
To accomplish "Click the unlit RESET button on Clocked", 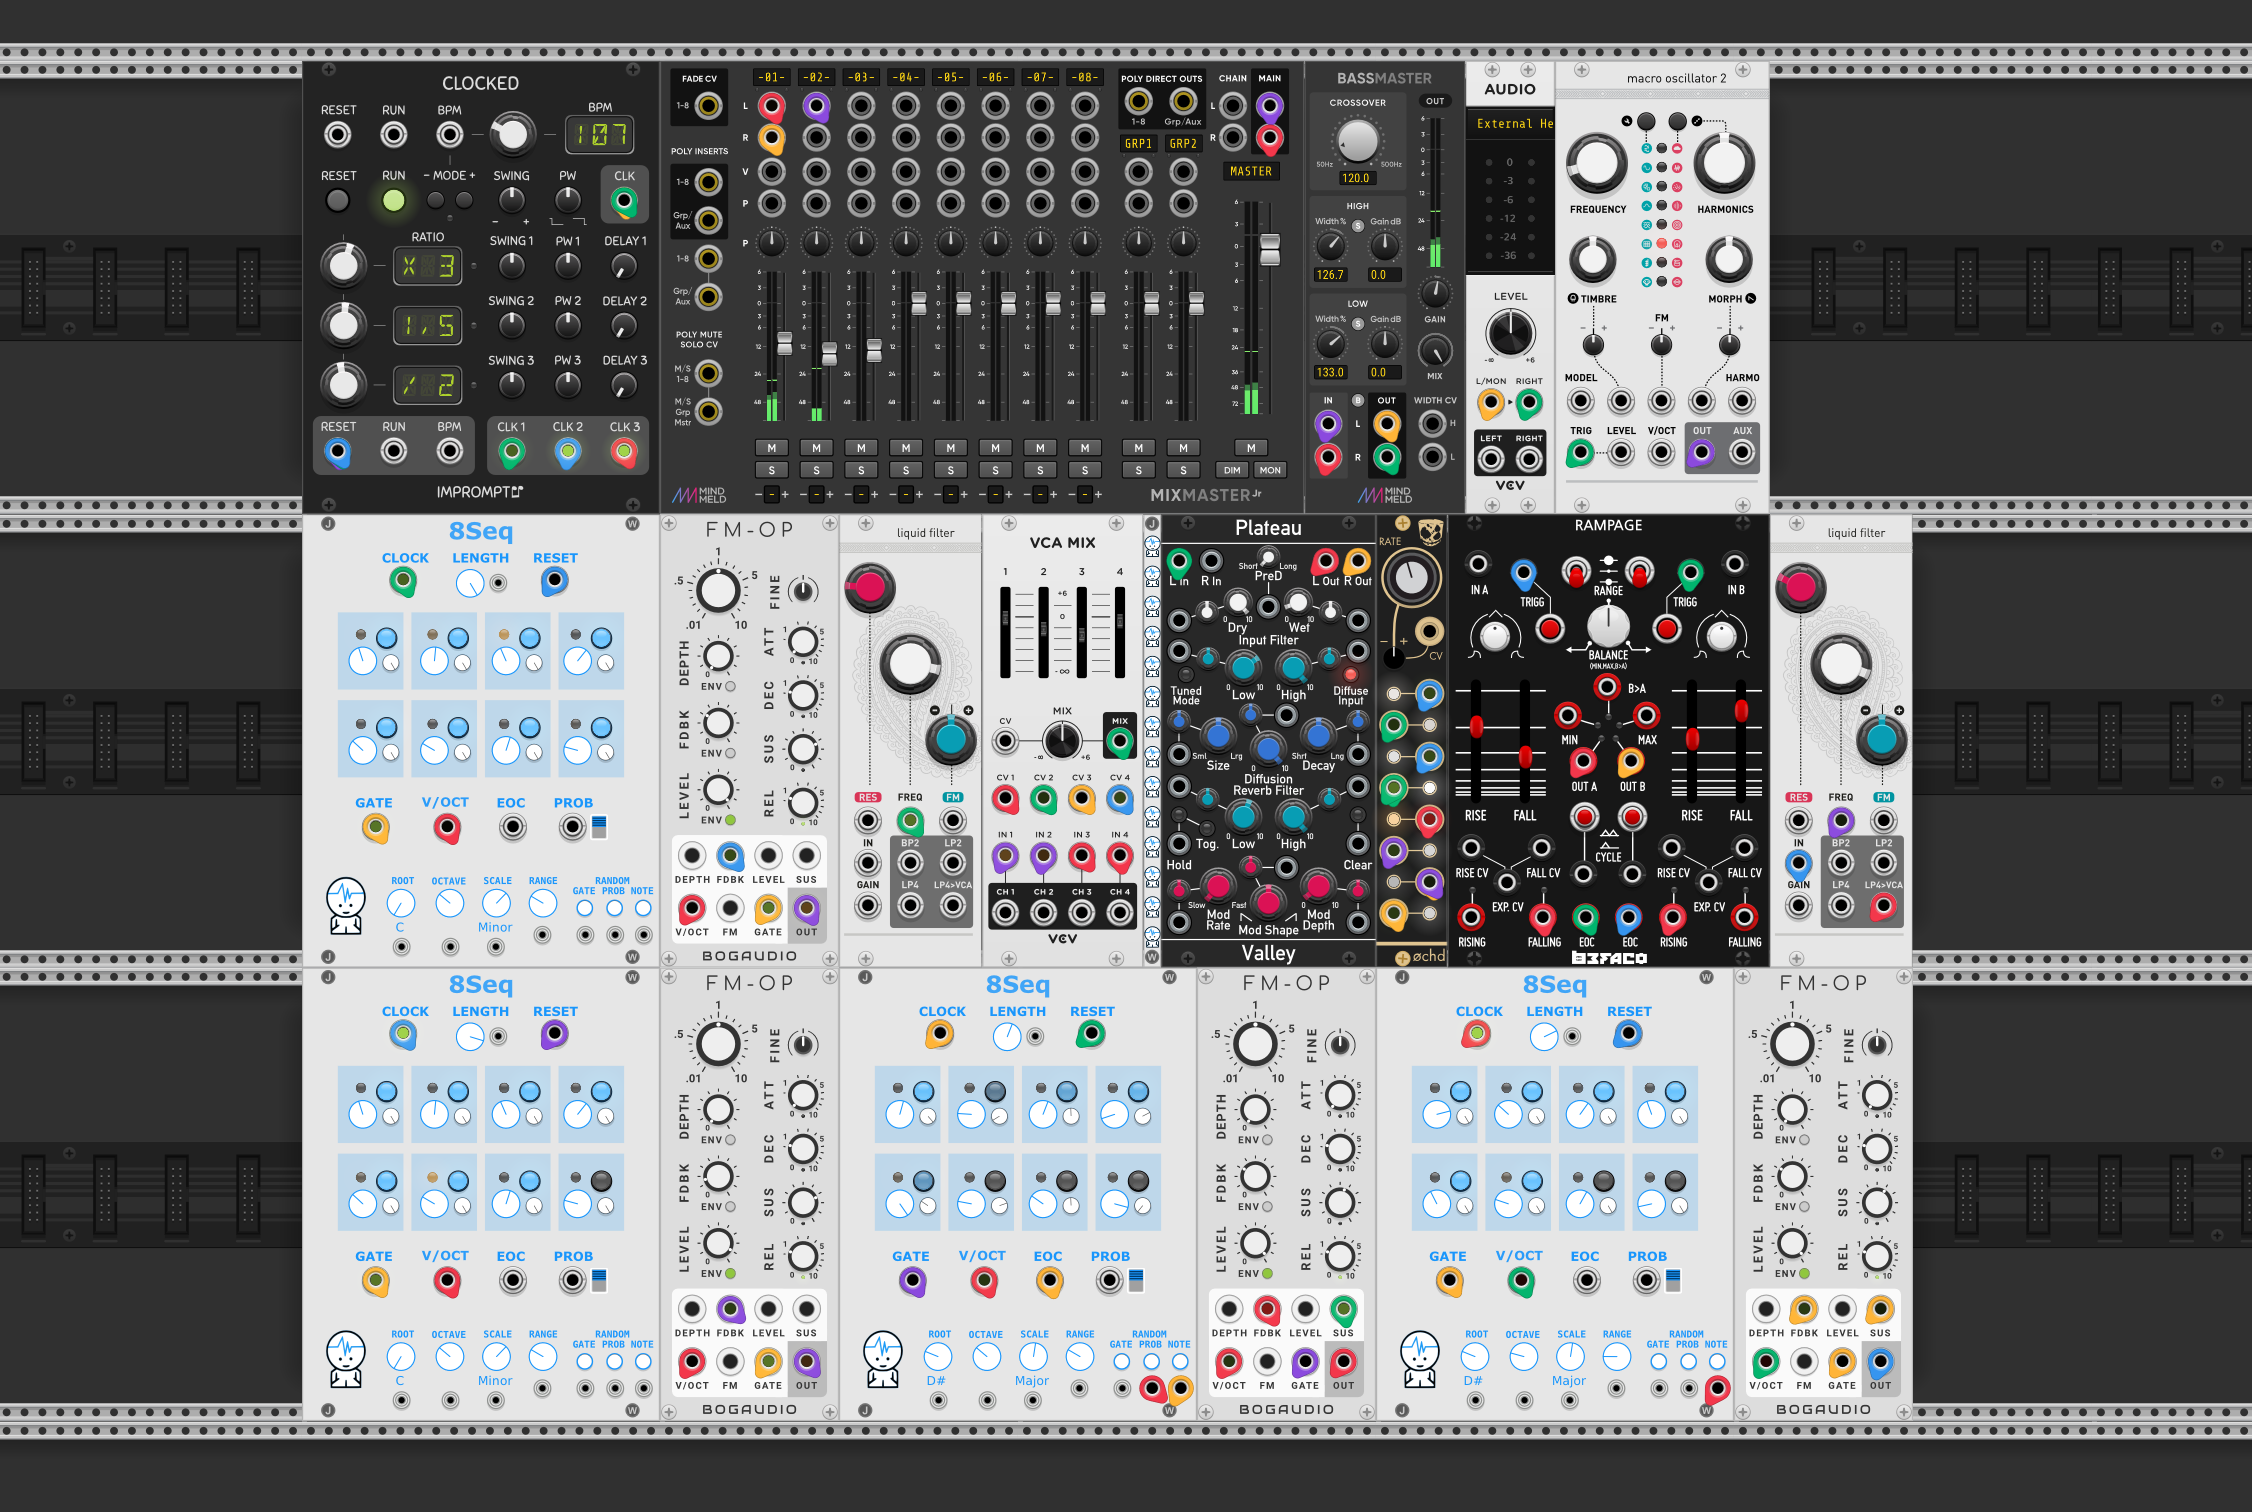I will point(338,200).
